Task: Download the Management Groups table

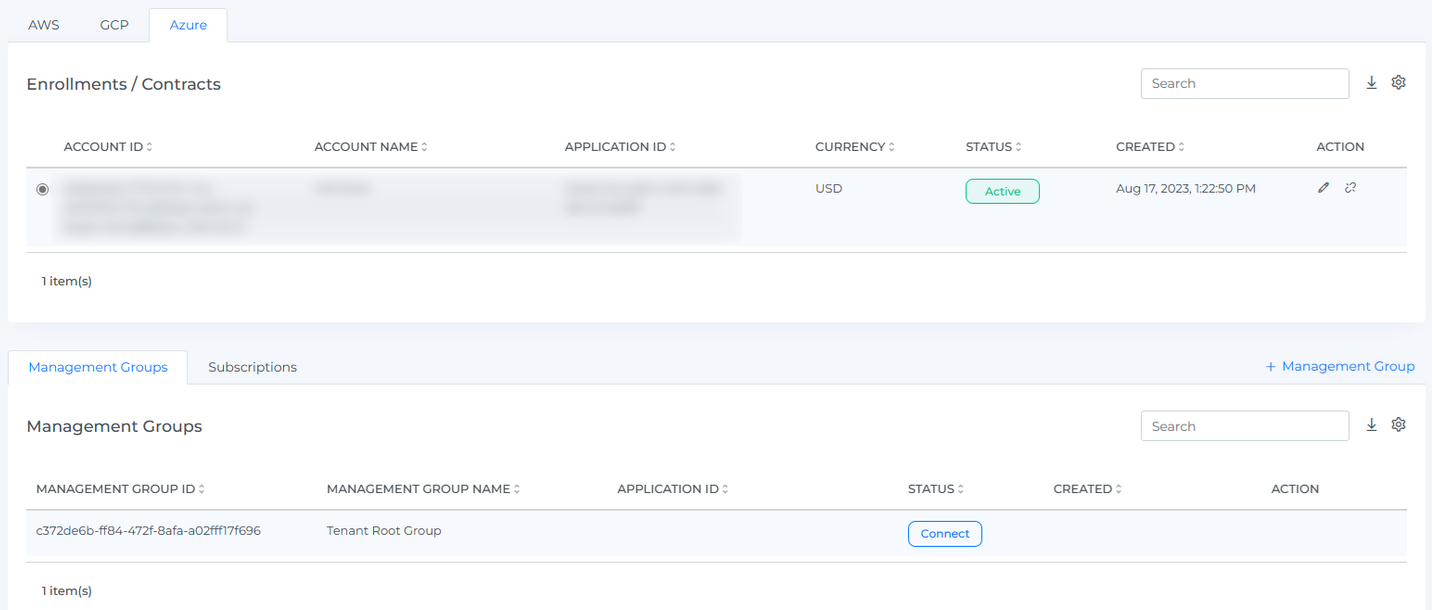Action: (1371, 425)
